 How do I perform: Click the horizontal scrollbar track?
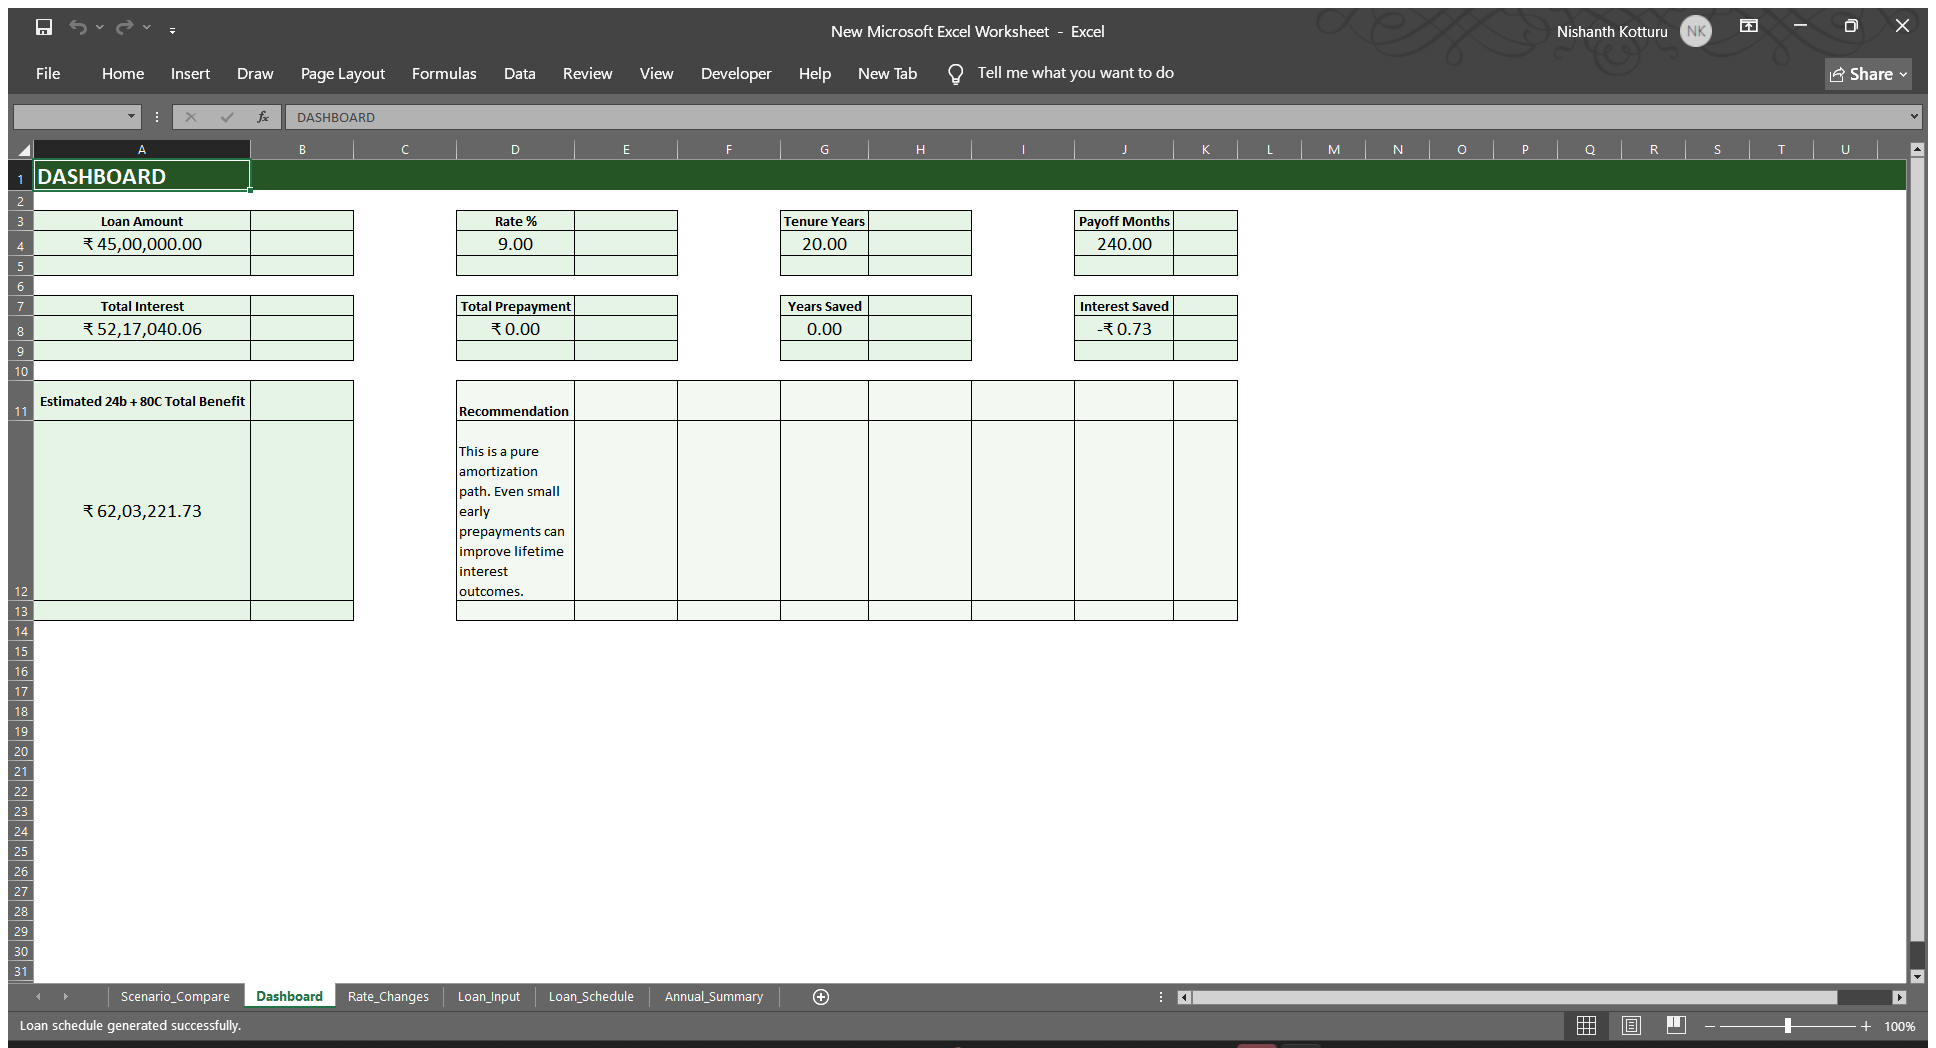[1865, 997]
